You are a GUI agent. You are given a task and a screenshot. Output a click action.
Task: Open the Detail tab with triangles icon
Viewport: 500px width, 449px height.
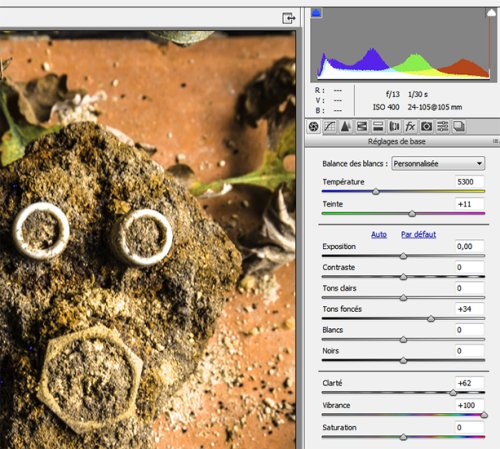click(x=345, y=127)
